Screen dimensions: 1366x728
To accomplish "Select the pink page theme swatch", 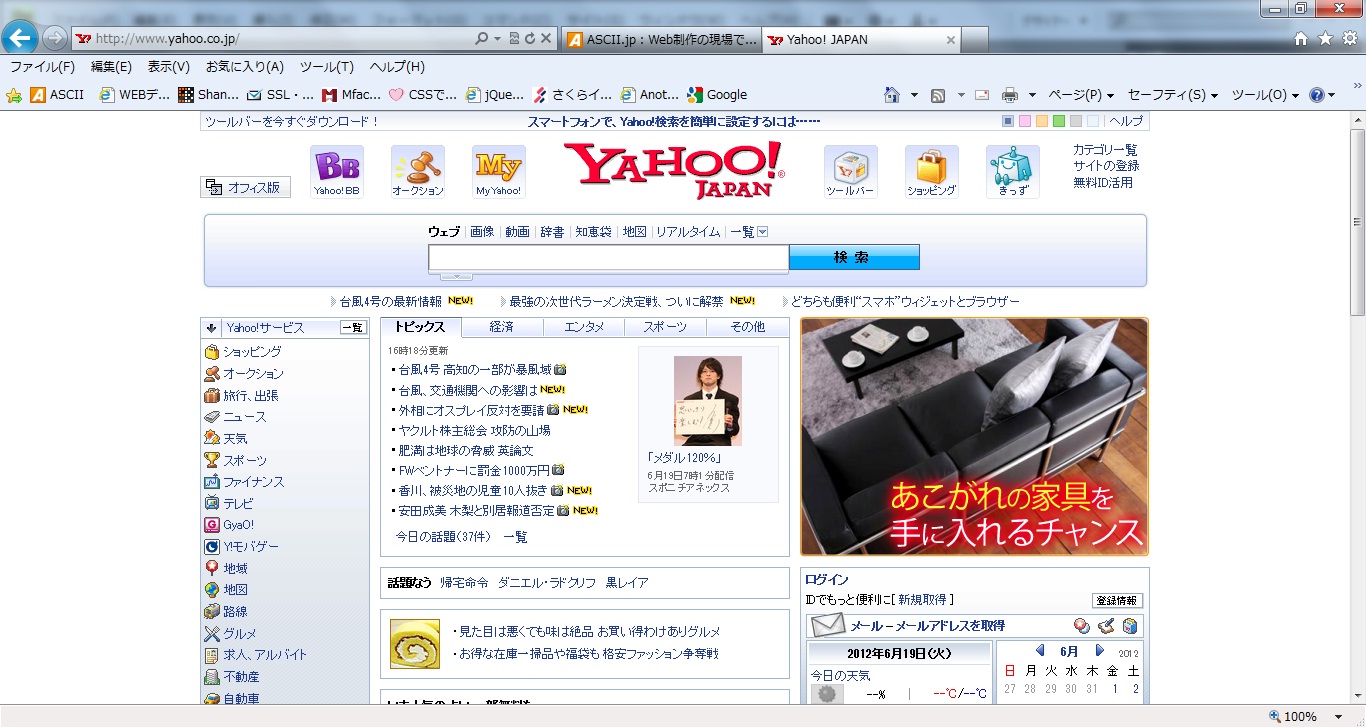I will (x=1024, y=121).
